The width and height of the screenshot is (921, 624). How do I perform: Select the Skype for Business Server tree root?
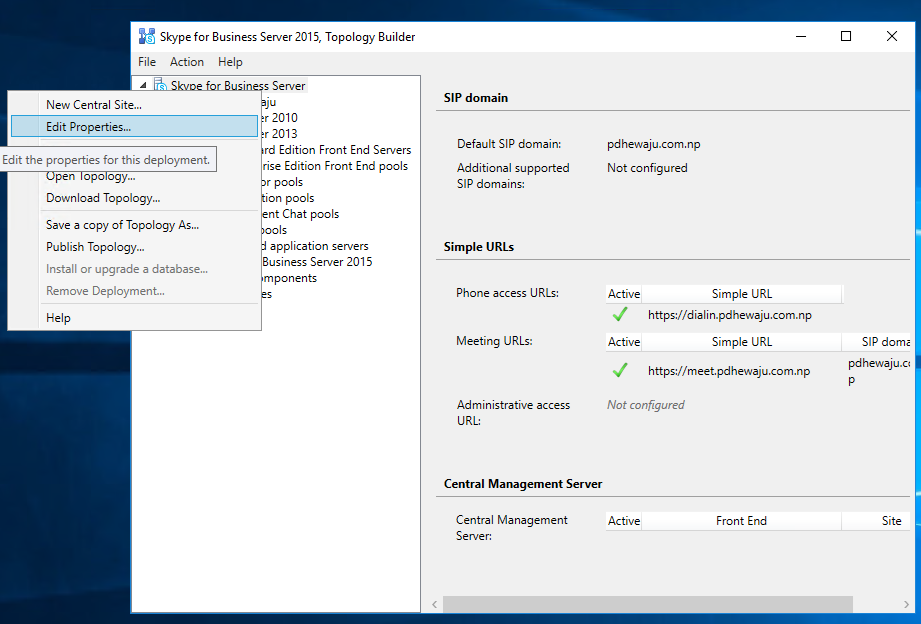click(x=238, y=86)
